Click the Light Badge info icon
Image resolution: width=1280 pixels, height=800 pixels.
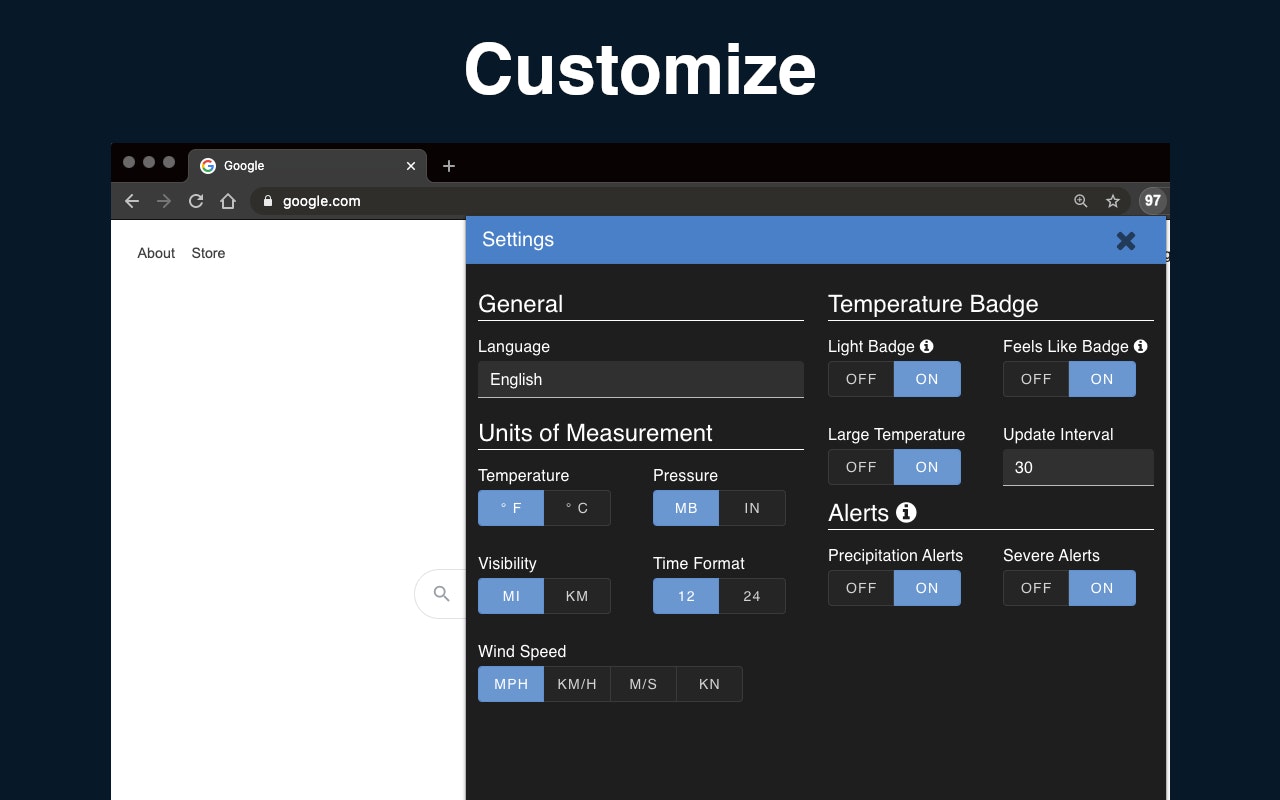coord(927,346)
